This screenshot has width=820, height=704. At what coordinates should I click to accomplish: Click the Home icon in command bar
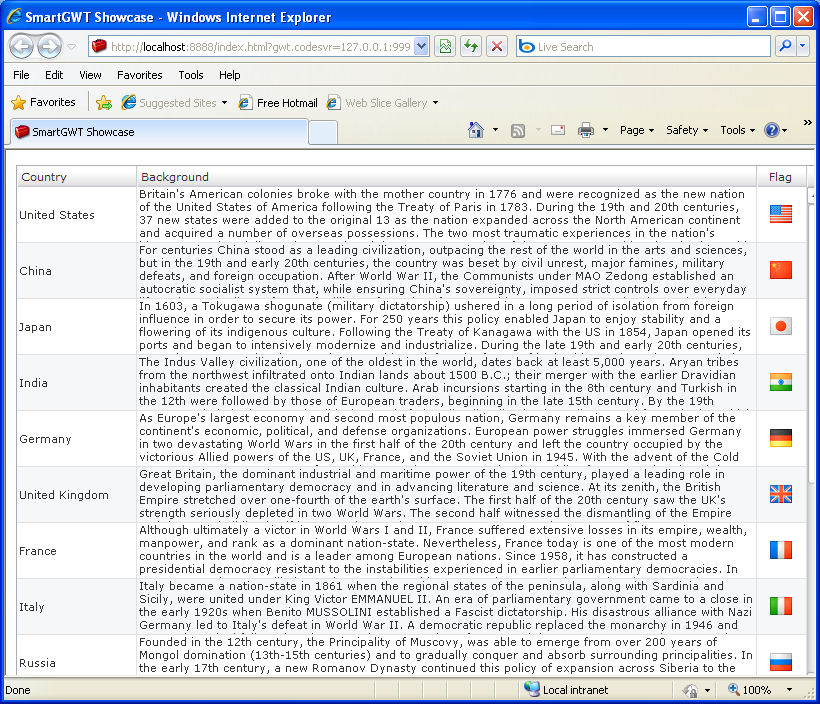click(475, 130)
